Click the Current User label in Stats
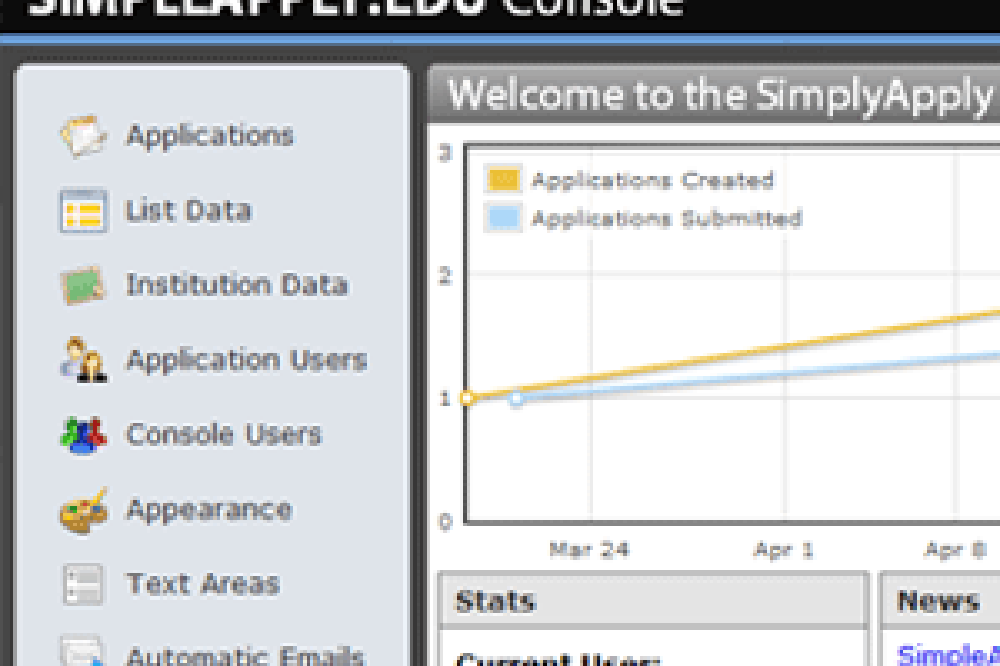 [x=559, y=660]
